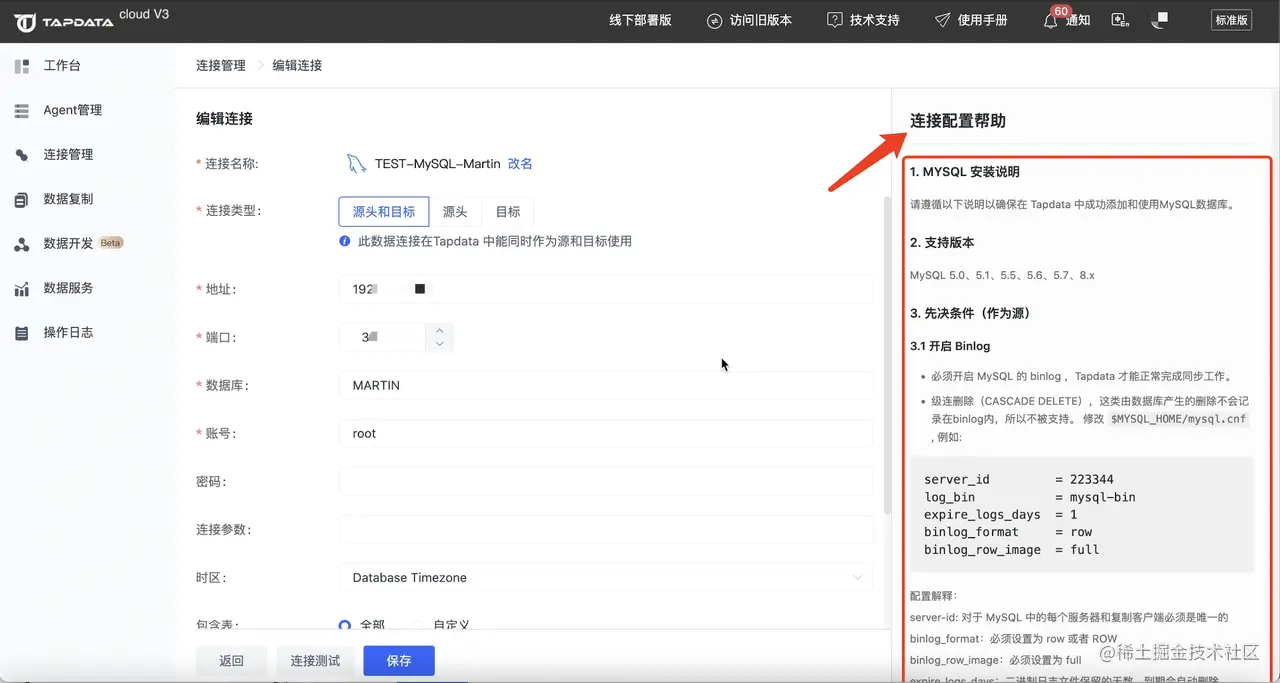Increase the 端口 port value arrow

pyautogui.click(x=439, y=330)
